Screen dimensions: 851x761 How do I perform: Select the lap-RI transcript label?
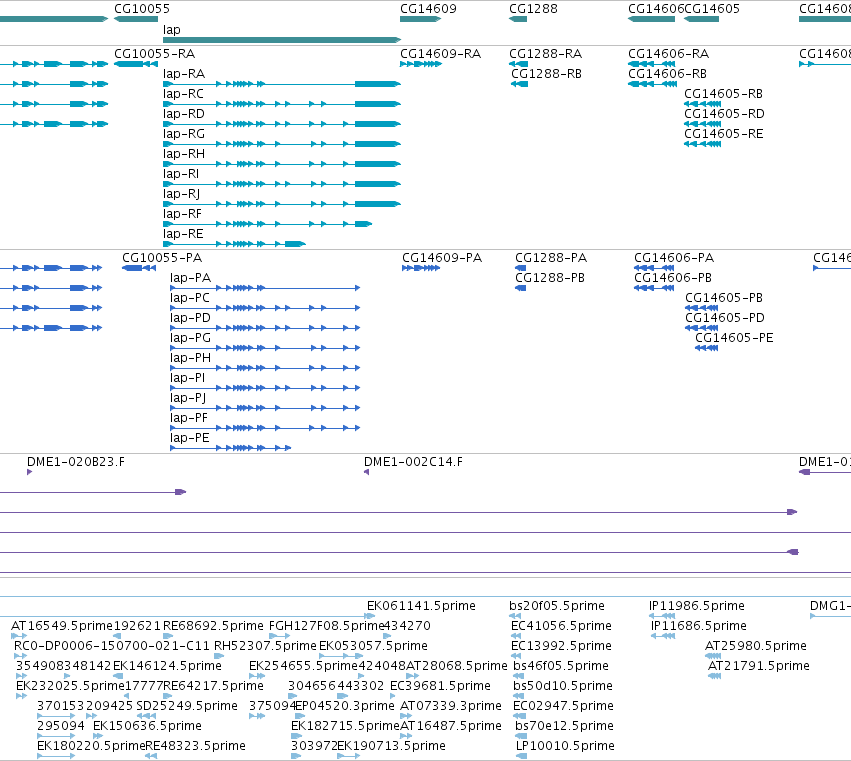point(181,174)
